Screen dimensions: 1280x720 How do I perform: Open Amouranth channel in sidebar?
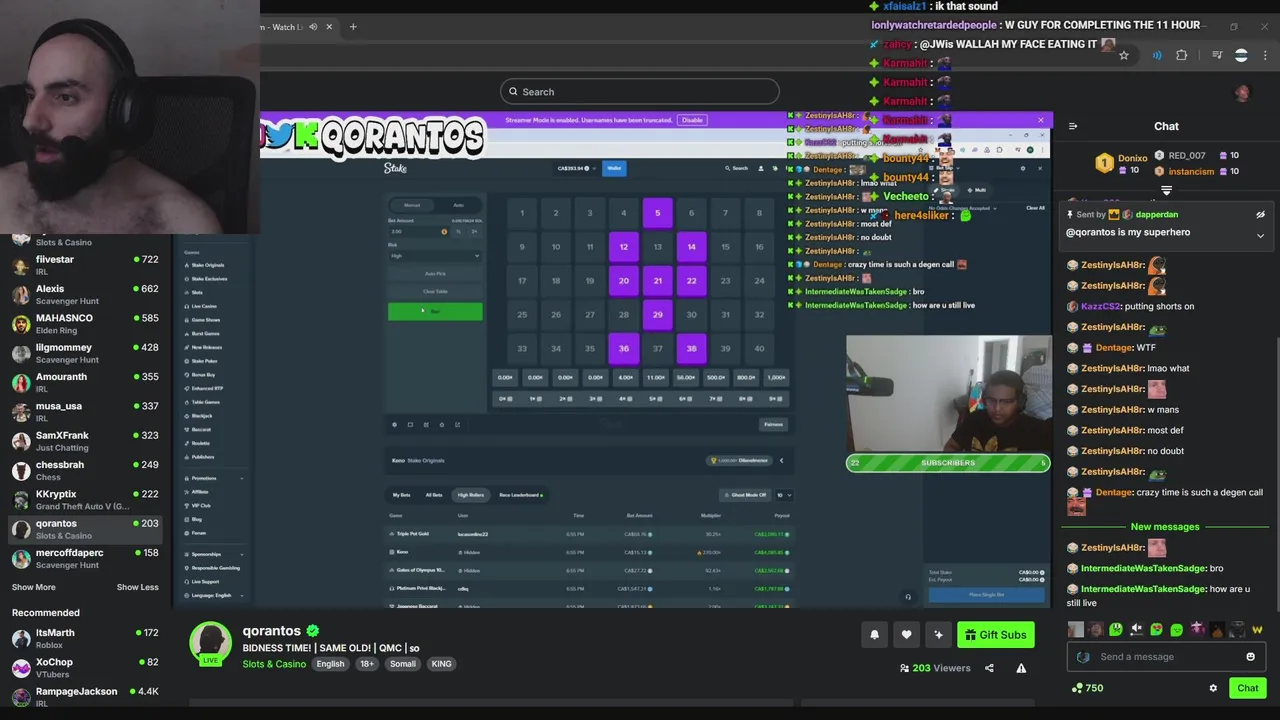point(87,382)
